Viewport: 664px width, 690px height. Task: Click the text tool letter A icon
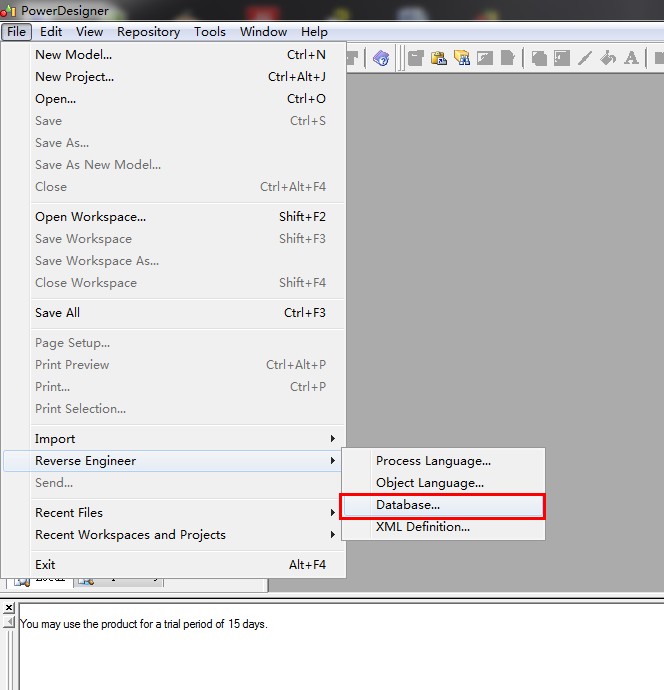631,58
